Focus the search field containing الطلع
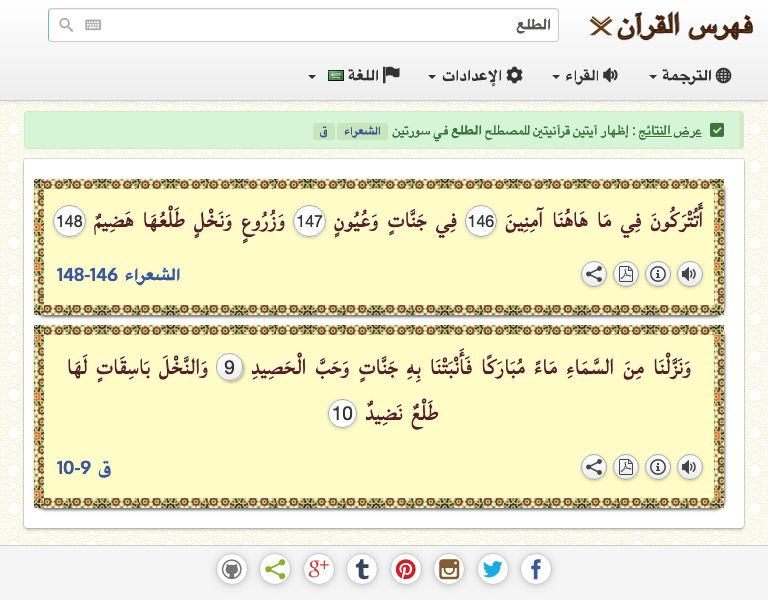Viewport: 768px width, 600px height. pyautogui.click(x=320, y=26)
